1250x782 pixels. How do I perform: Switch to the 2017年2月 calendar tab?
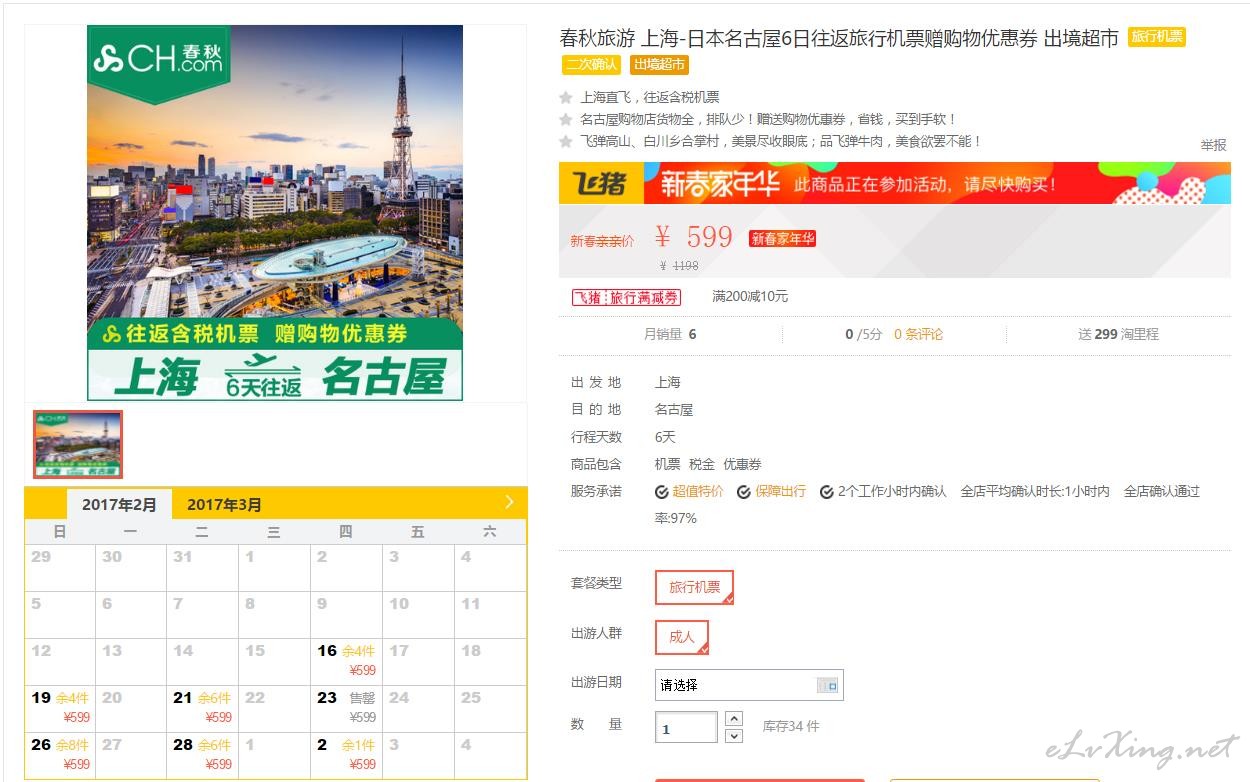120,505
